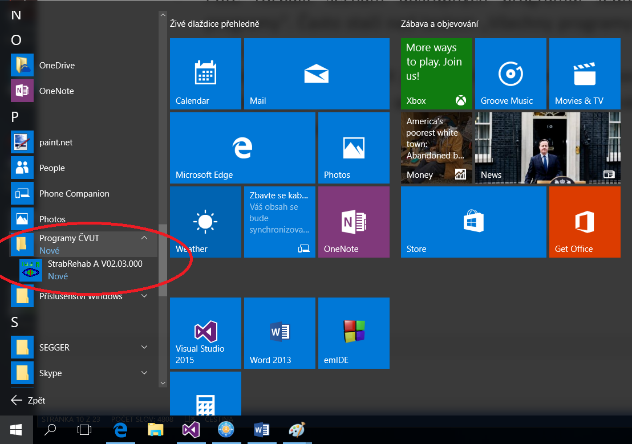Expand the Příslušenství Windows folder

coord(144,296)
